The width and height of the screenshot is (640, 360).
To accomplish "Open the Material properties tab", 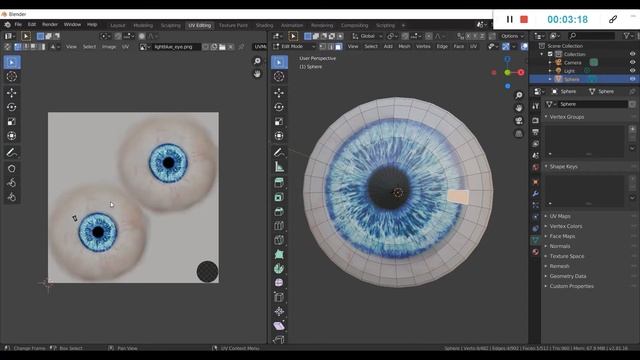I will coord(536,252).
